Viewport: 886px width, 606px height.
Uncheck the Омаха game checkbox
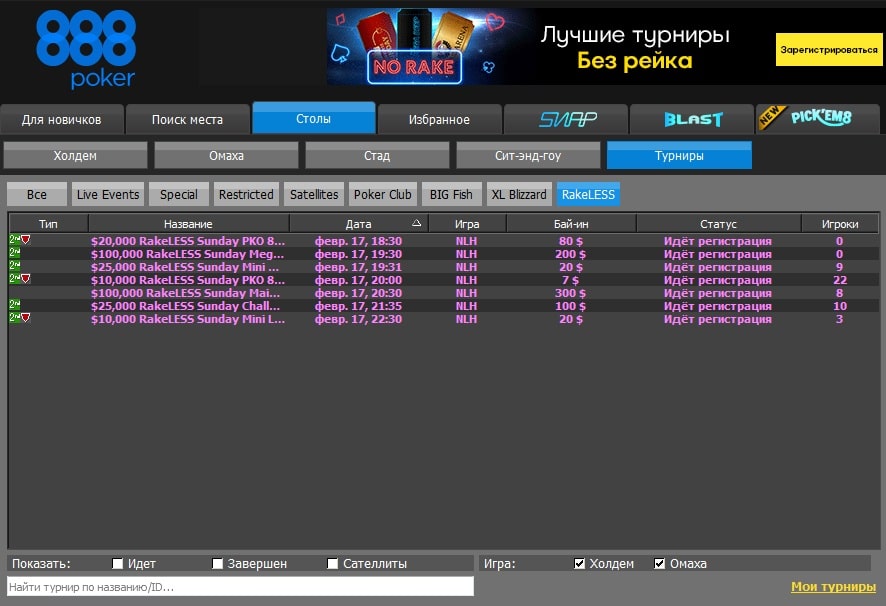[x=659, y=564]
